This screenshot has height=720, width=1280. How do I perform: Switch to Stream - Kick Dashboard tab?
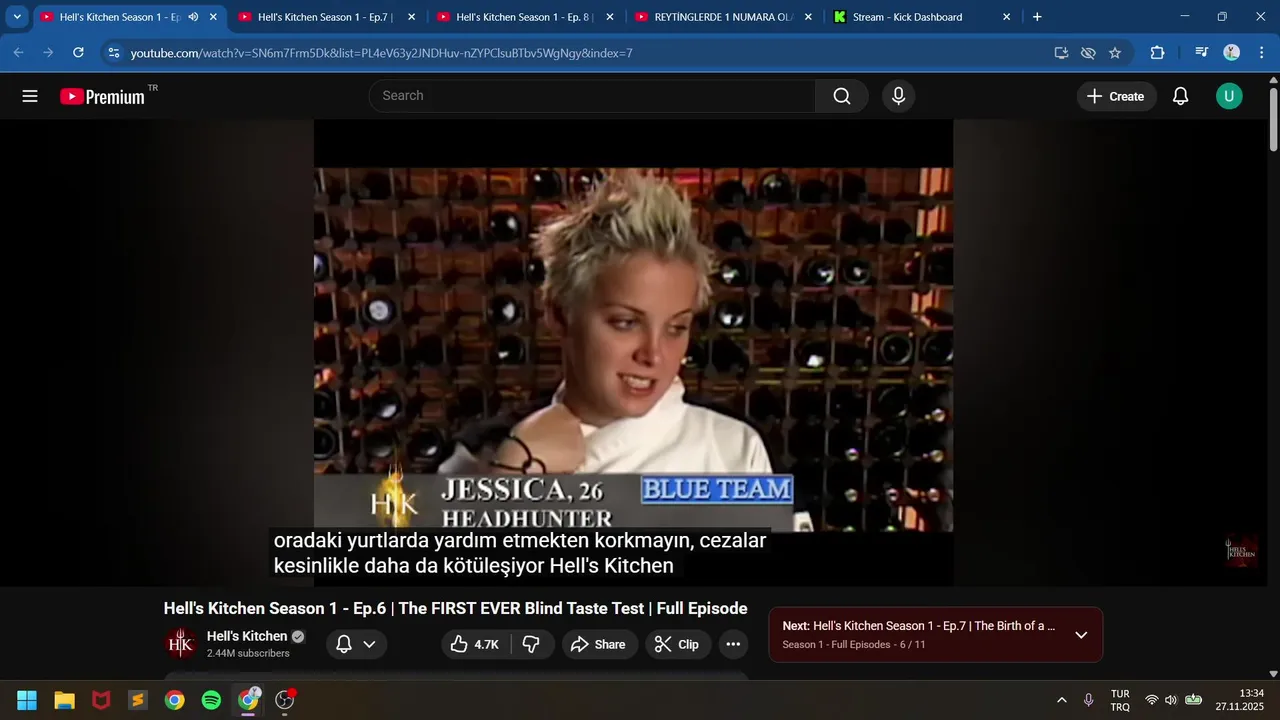[921, 17]
